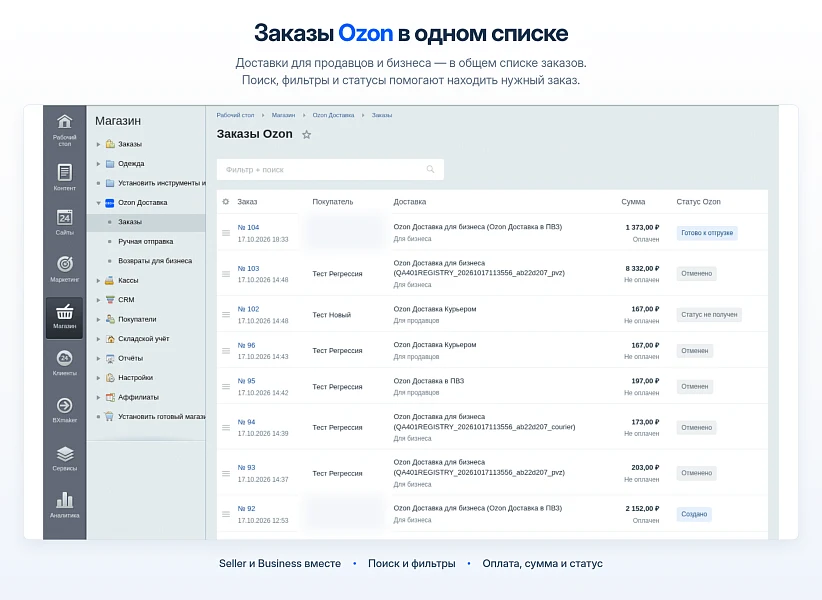Expand the Складской учёт tree node
822x600 pixels.
[98, 339]
